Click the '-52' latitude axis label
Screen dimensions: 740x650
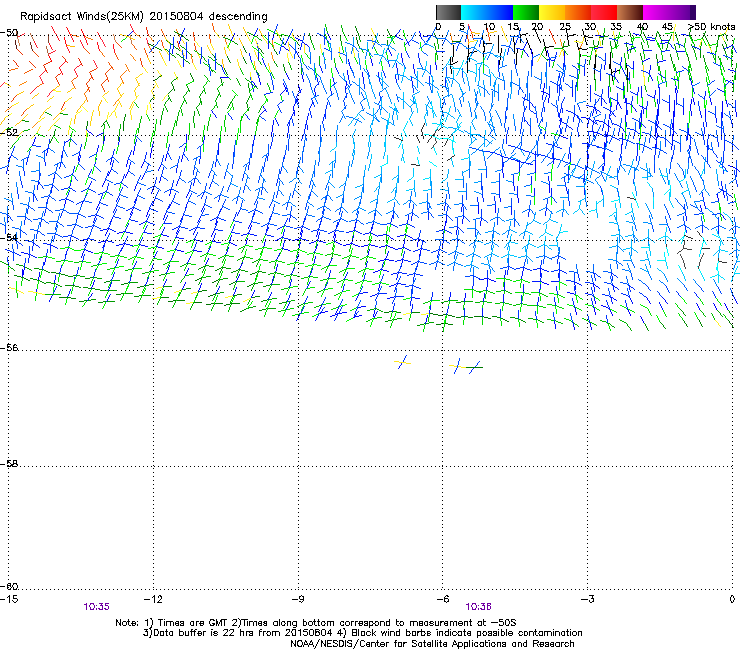click(x=9, y=132)
